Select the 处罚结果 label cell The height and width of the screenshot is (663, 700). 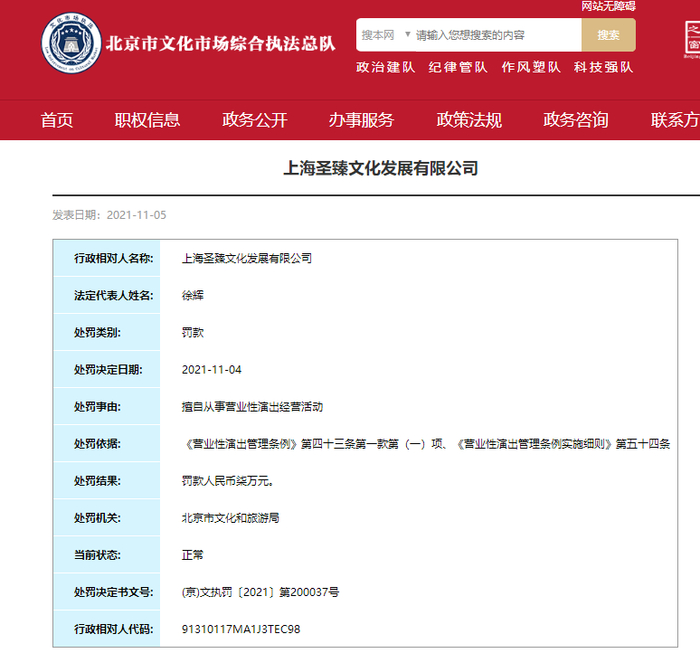click(107, 480)
